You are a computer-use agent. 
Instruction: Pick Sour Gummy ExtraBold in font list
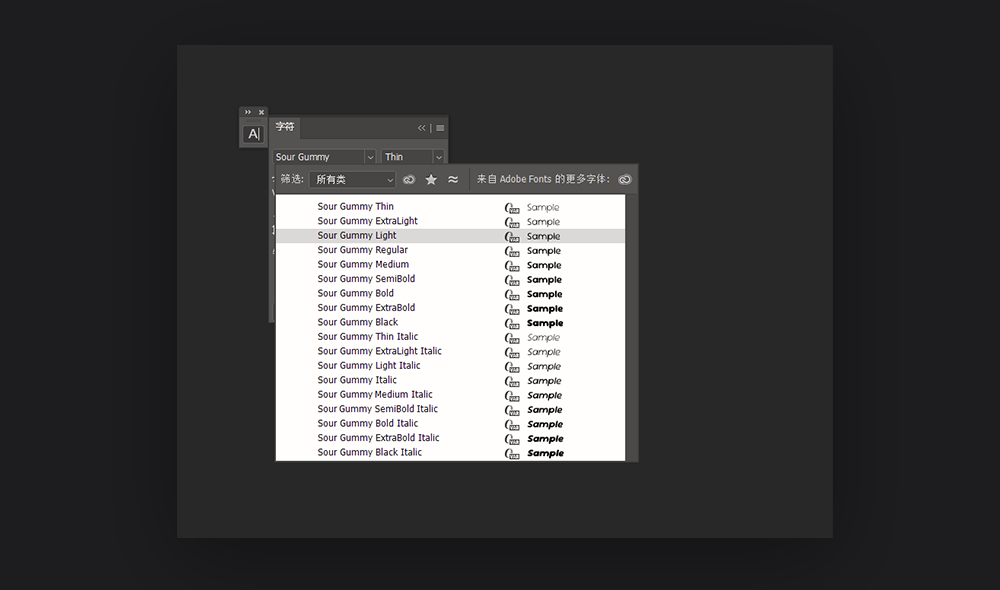pyautogui.click(x=450, y=308)
